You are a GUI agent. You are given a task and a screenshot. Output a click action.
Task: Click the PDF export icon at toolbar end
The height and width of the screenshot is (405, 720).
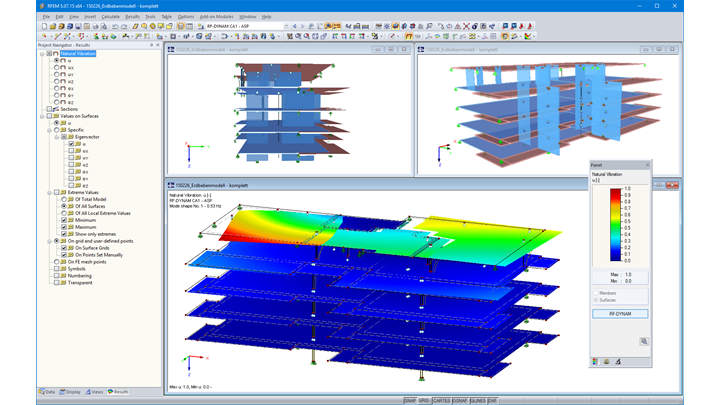point(530,26)
